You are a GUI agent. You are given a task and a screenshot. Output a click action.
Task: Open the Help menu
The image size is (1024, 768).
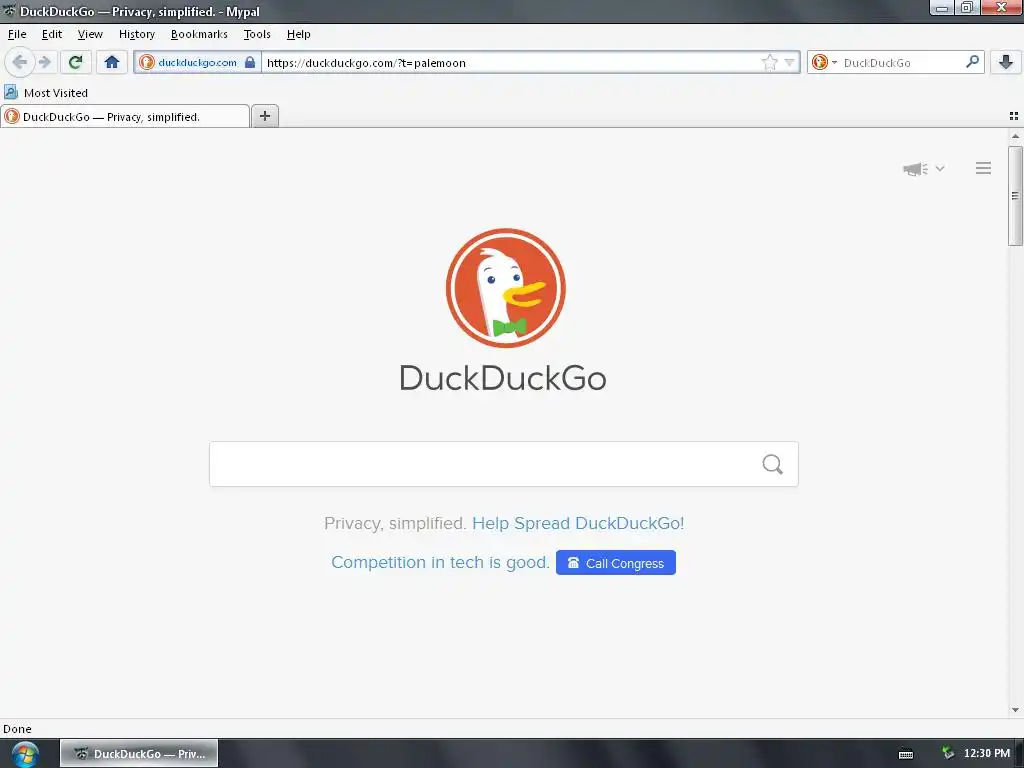click(x=298, y=34)
